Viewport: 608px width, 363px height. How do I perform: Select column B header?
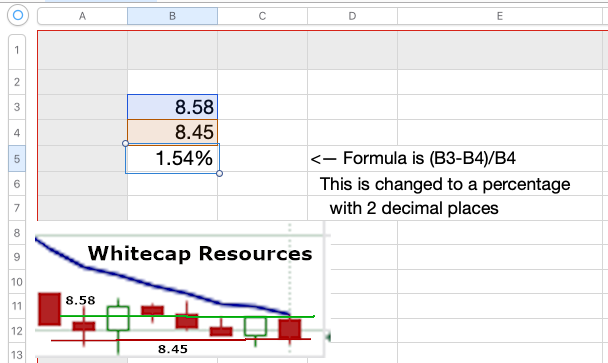coord(173,16)
